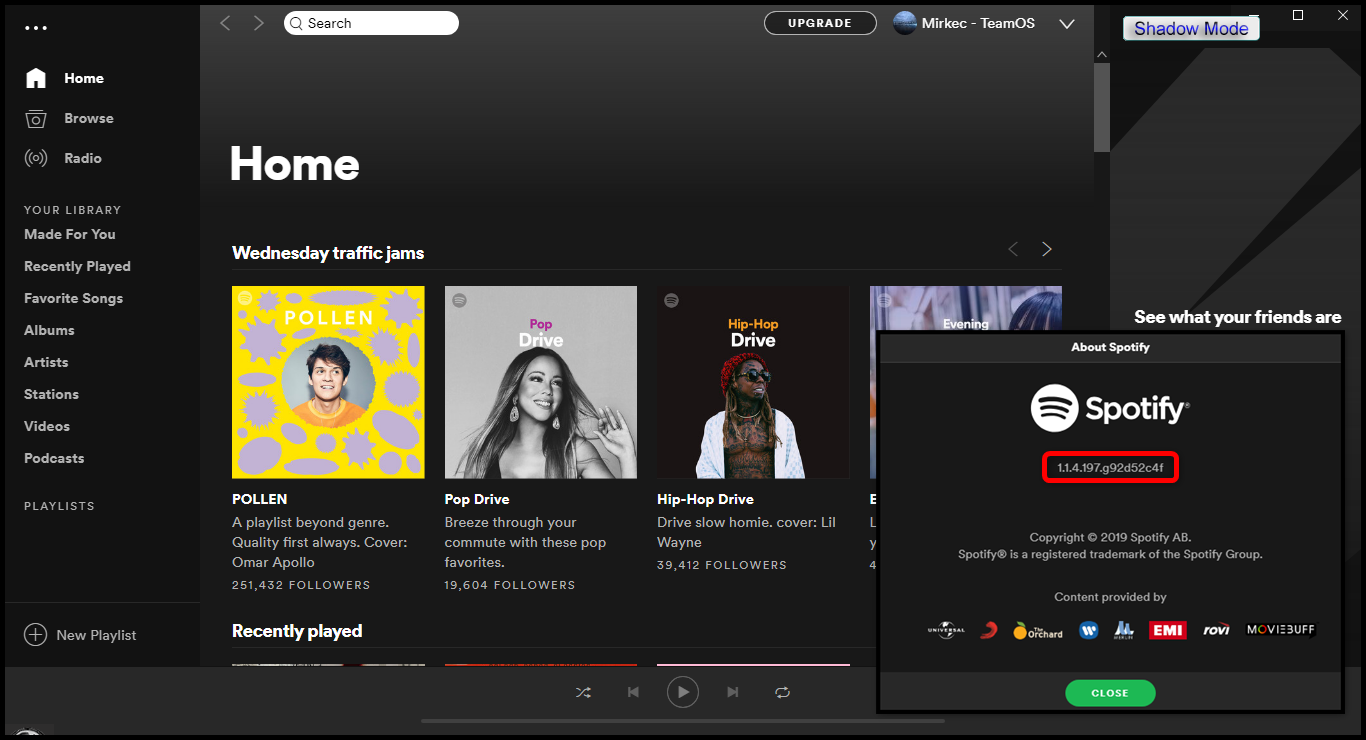Open the Hip-Hop Drive playlist cover

(x=753, y=382)
